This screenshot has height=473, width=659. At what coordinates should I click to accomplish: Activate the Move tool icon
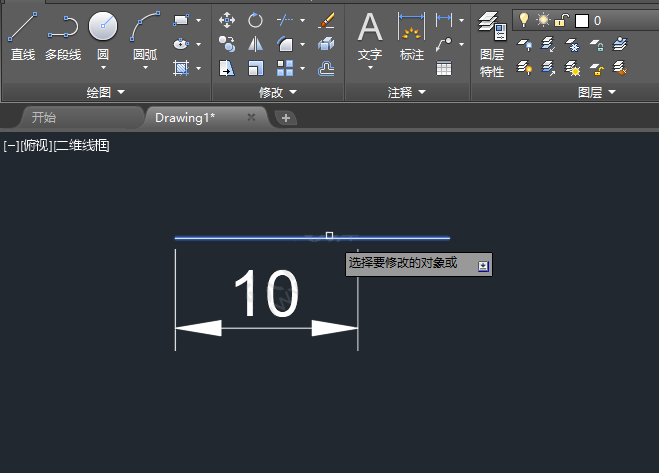(x=227, y=20)
